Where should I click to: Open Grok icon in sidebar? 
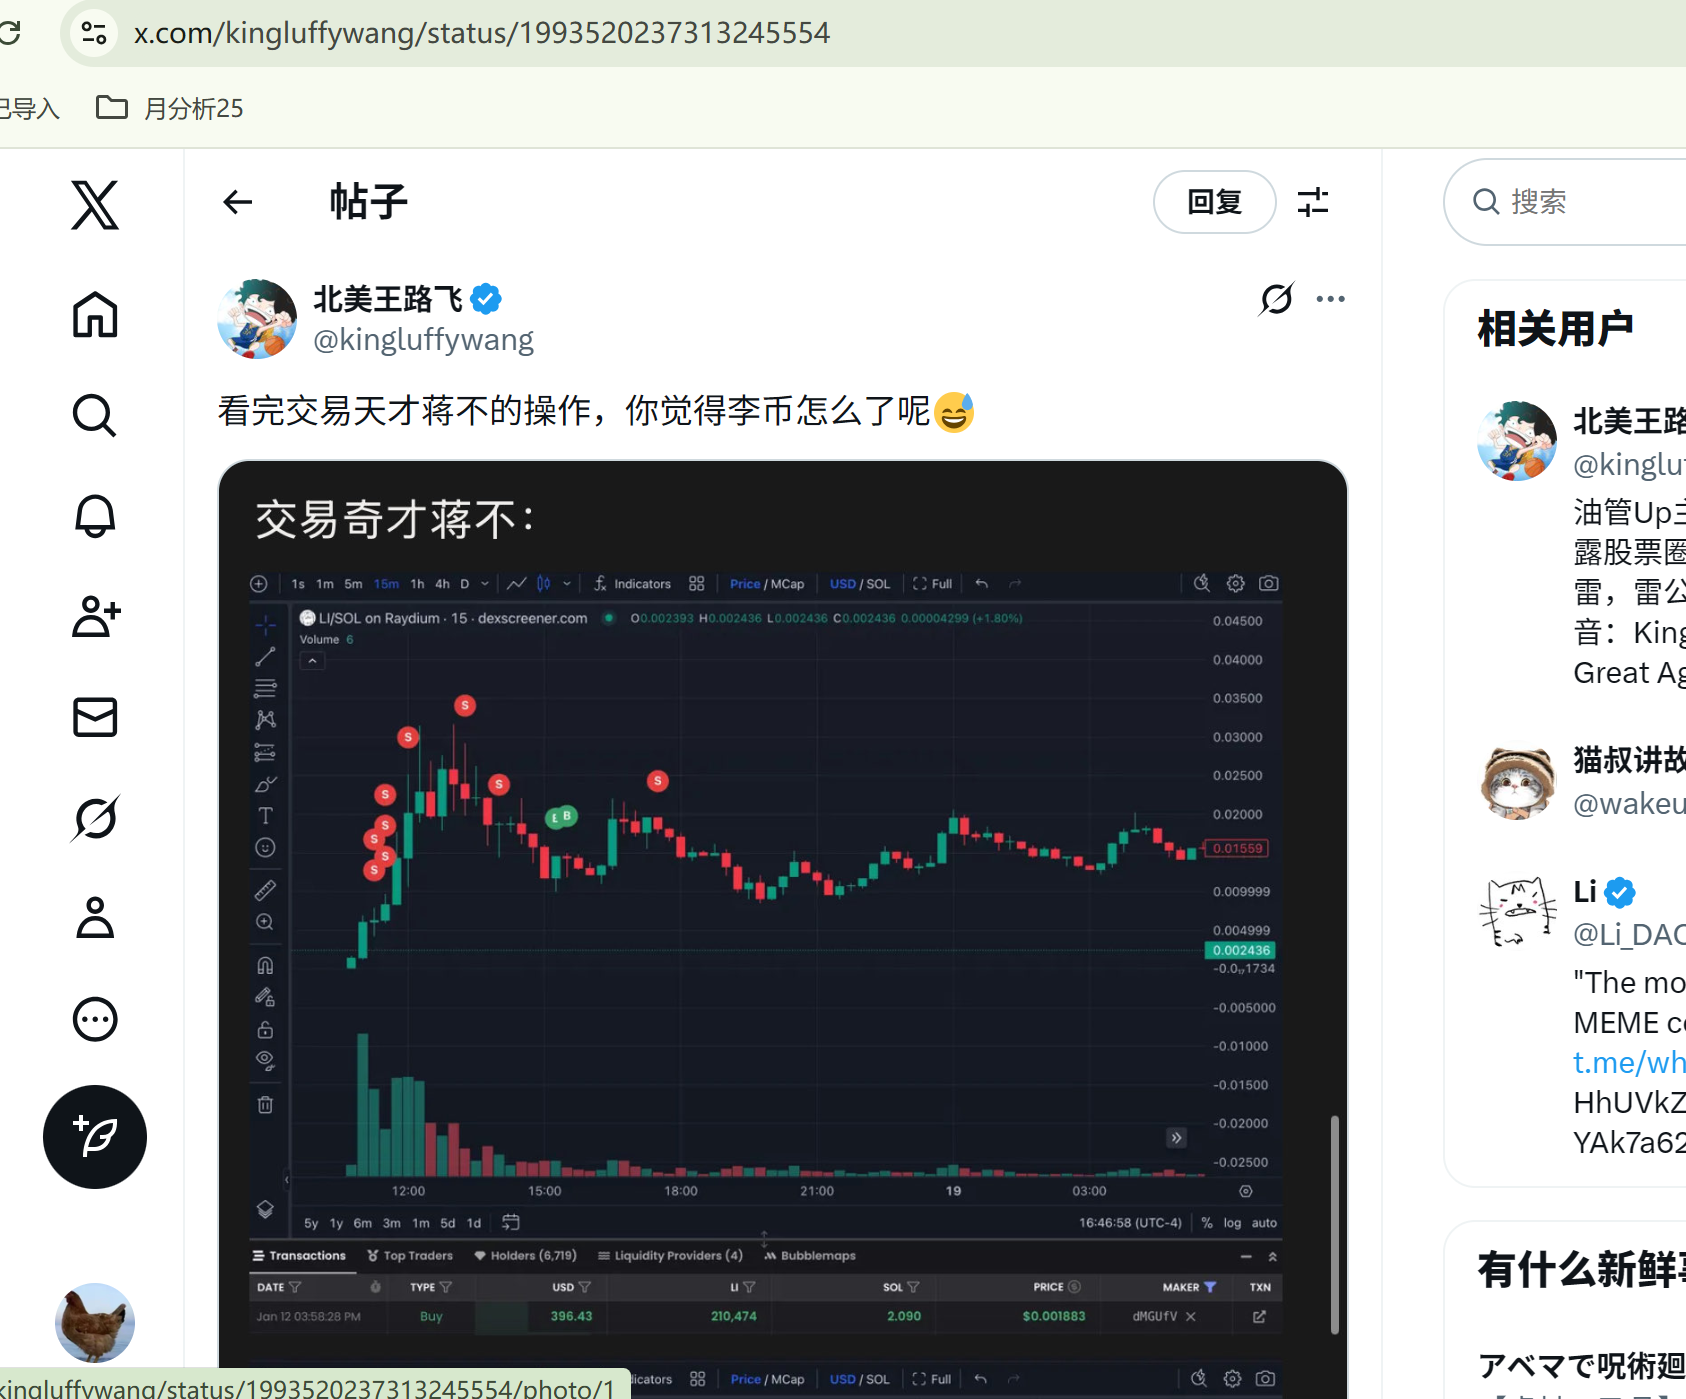click(95, 818)
